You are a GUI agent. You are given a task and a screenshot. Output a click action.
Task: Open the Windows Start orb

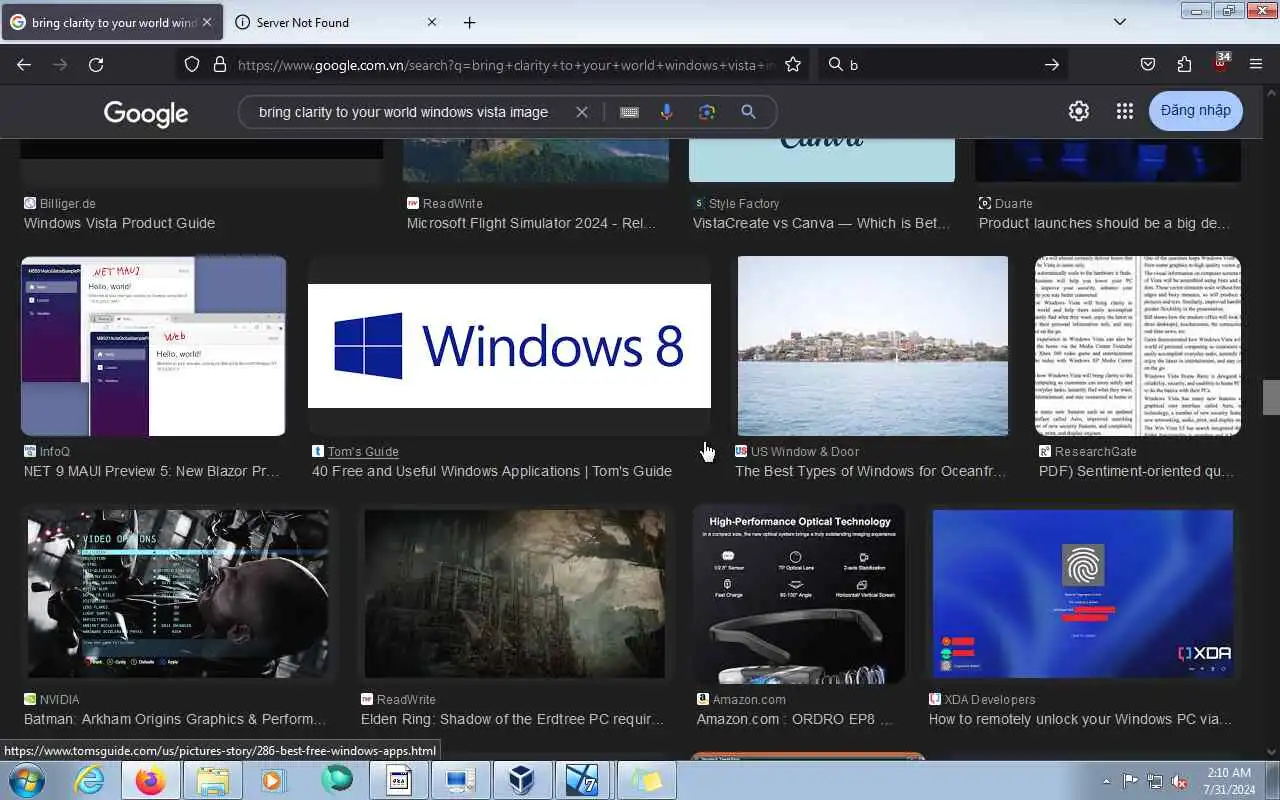[x=27, y=780]
